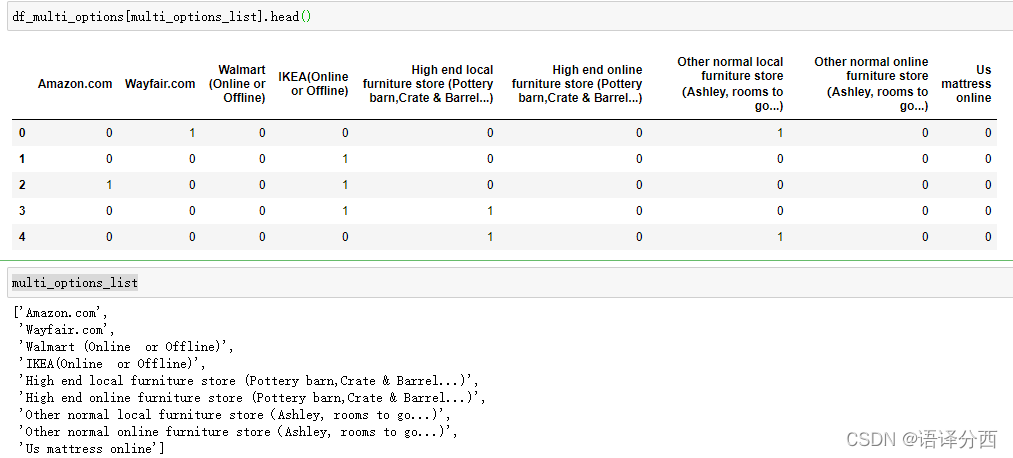
Task: Select the Other normal local furniture store header
Action: coord(730,84)
